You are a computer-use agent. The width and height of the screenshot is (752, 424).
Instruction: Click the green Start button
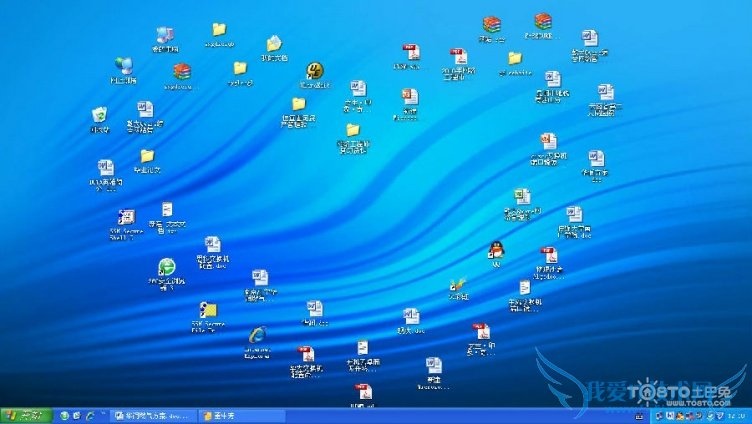tap(26, 414)
